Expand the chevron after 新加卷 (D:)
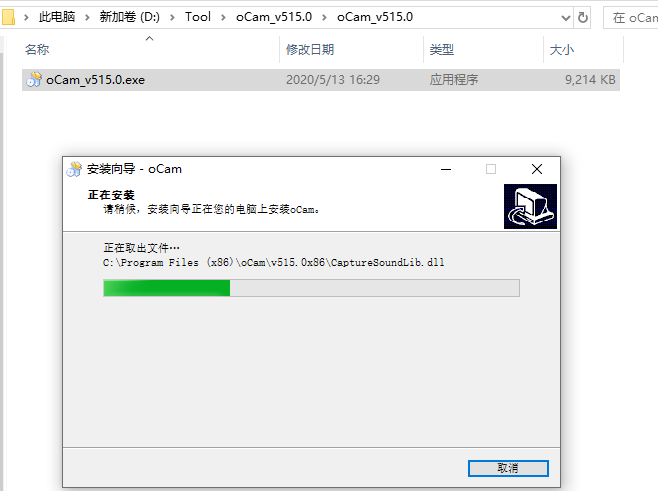This screenshot has width=658, height=491. pos(172,17)
